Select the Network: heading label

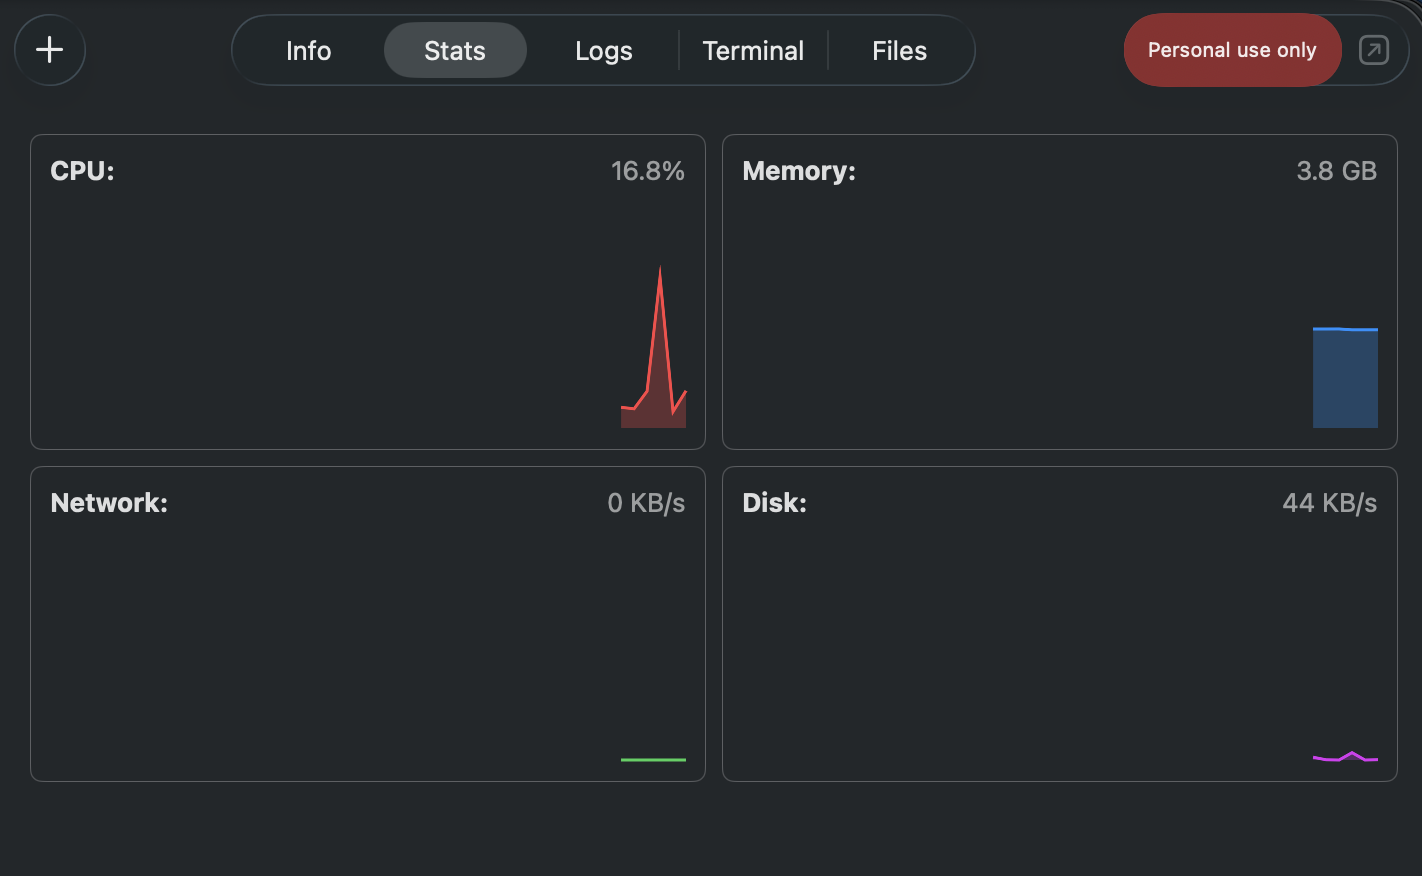pyautogui.click(x=109, y=503)
